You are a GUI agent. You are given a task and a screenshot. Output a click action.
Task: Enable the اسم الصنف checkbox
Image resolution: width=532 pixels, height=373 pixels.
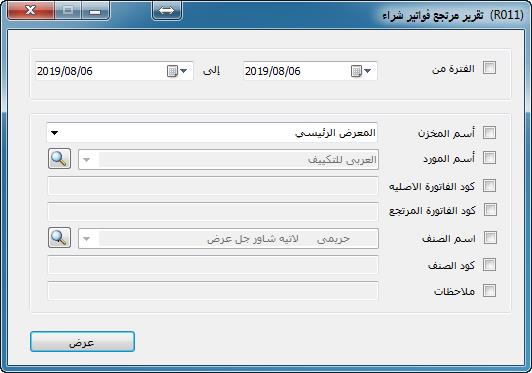click(490, 238)
